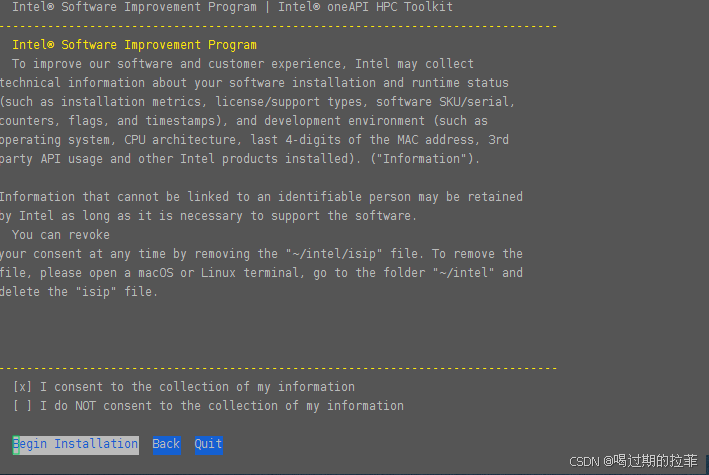Click the "I consent to the collection" label text
This screenshot has height=475, width=709.
tap(197, 387)
